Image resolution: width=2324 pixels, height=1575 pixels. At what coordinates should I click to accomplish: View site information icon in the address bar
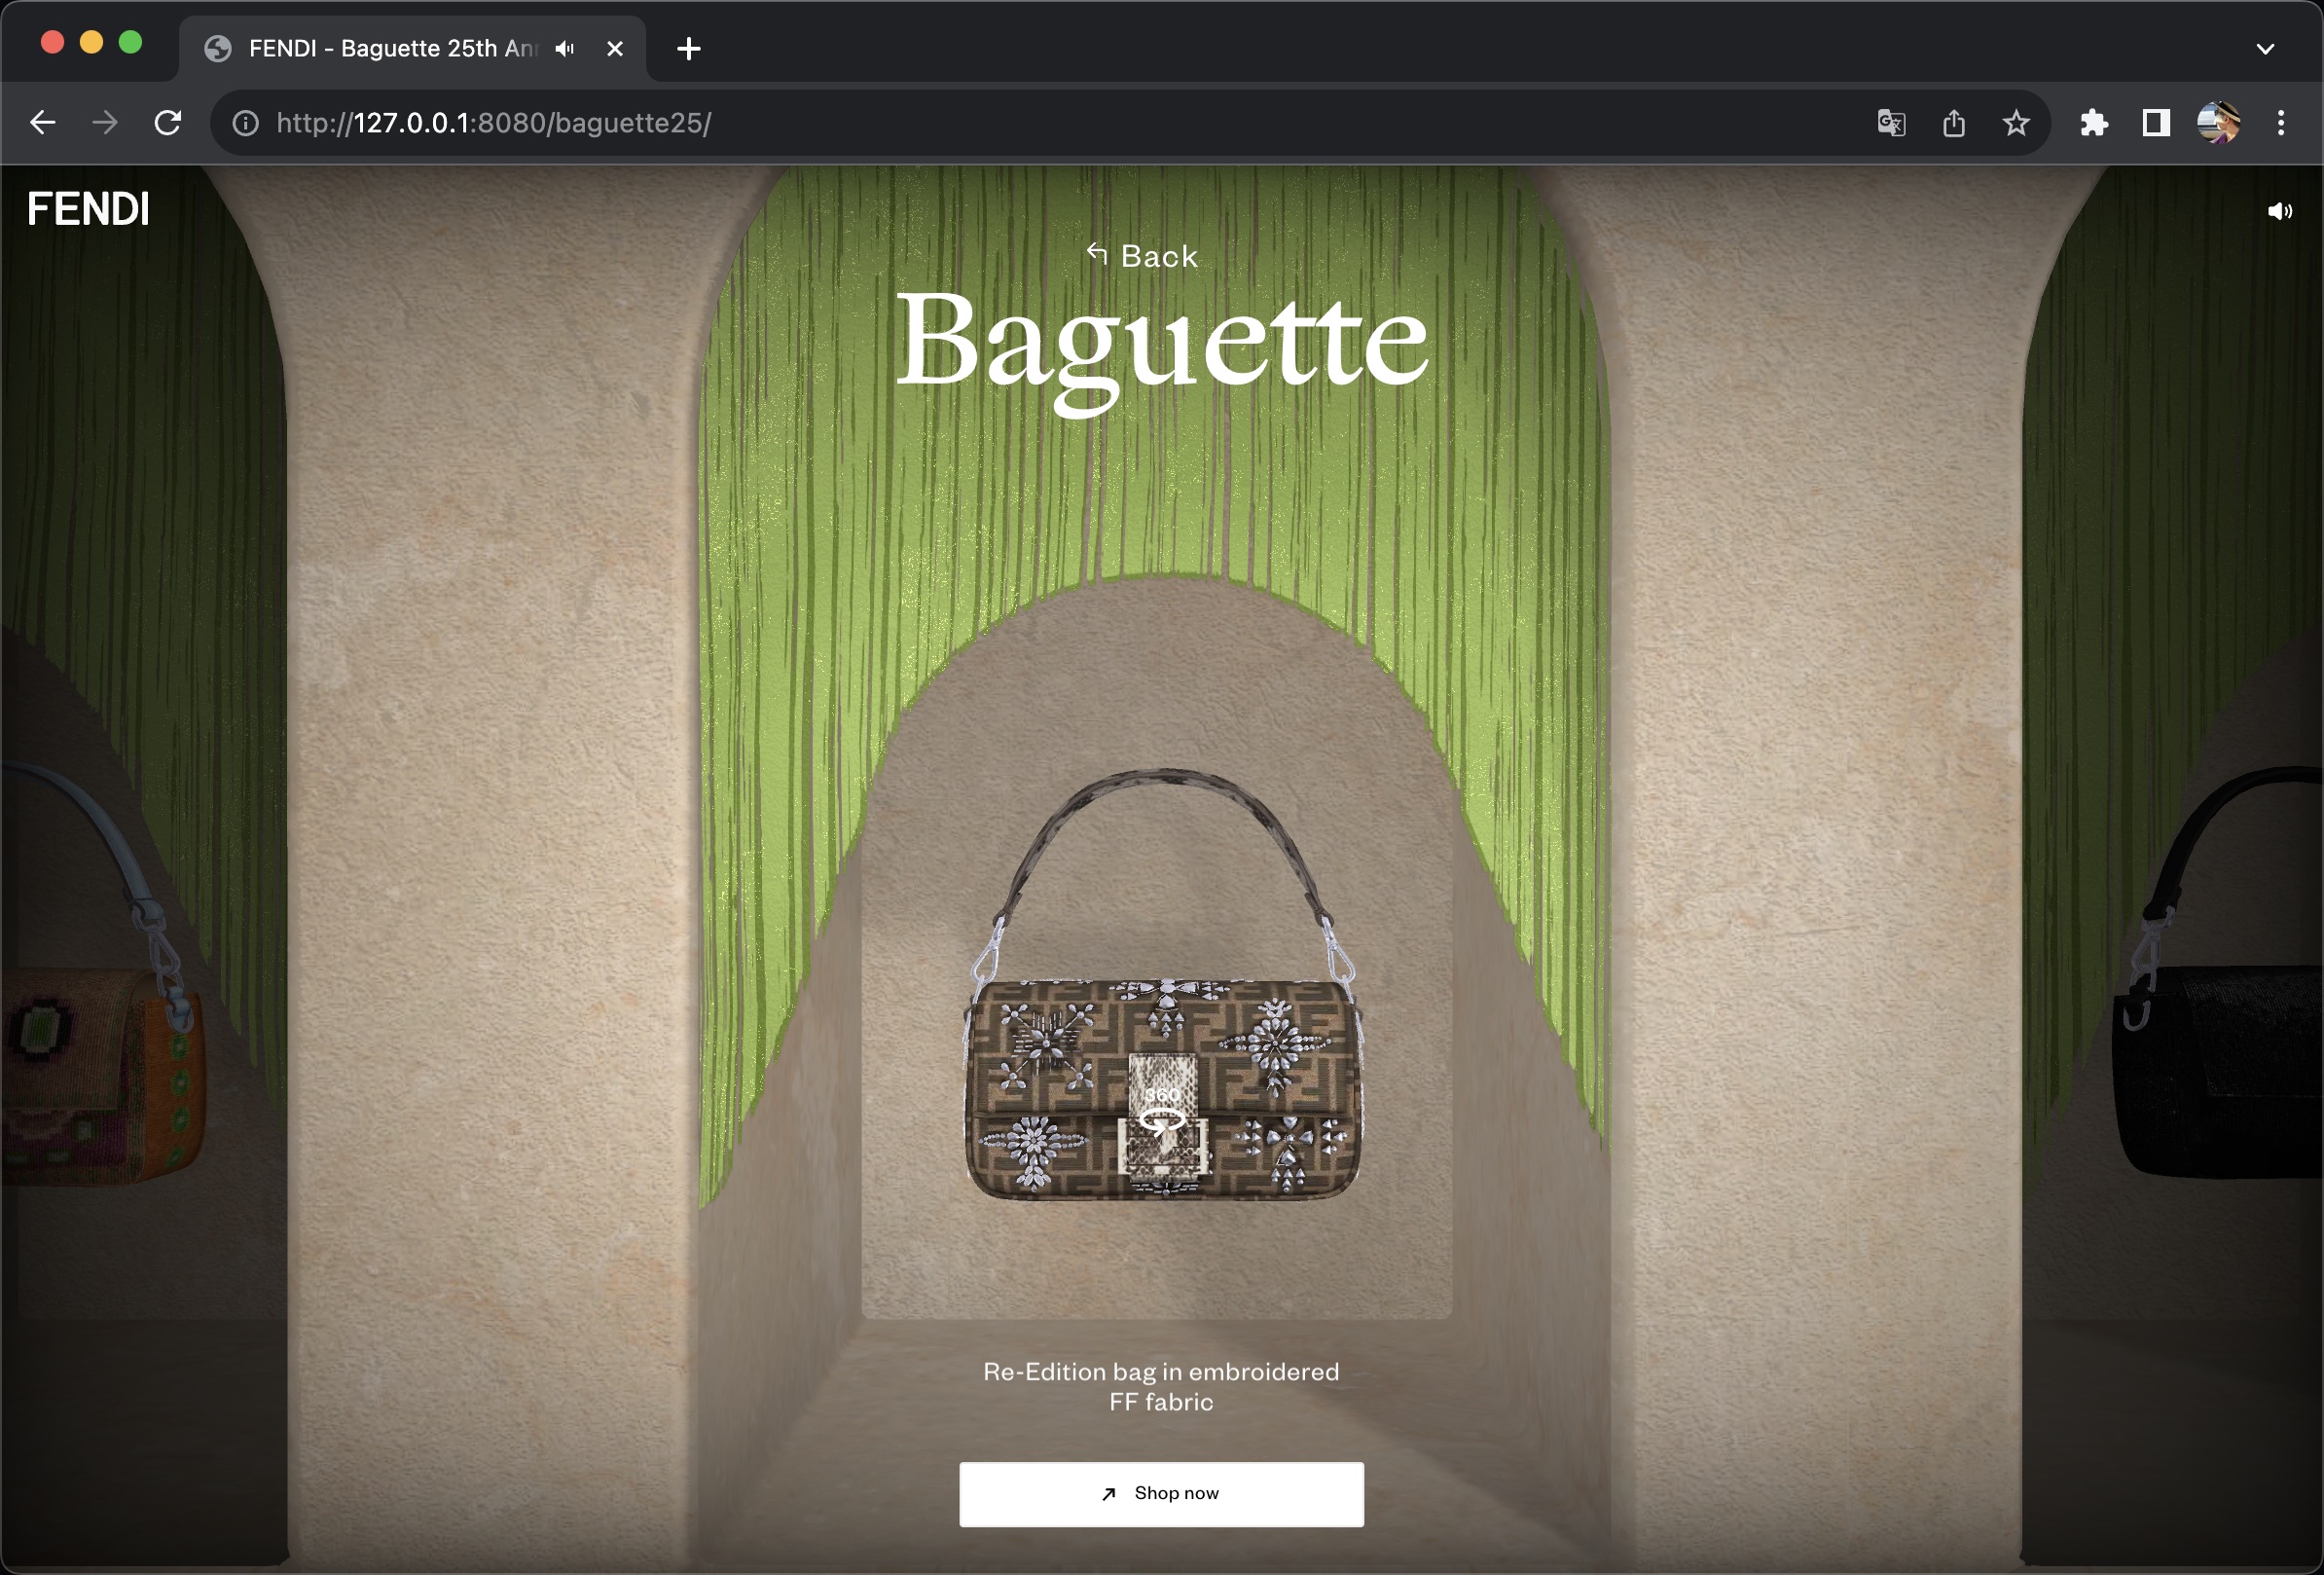click(x=245, y=123)
